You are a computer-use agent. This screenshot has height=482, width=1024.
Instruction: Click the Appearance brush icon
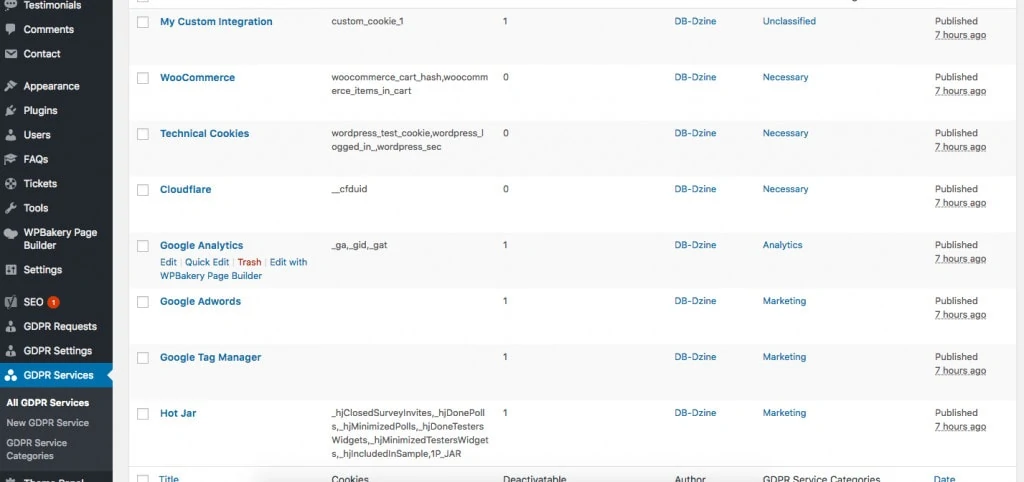click(x=10, y=86)
